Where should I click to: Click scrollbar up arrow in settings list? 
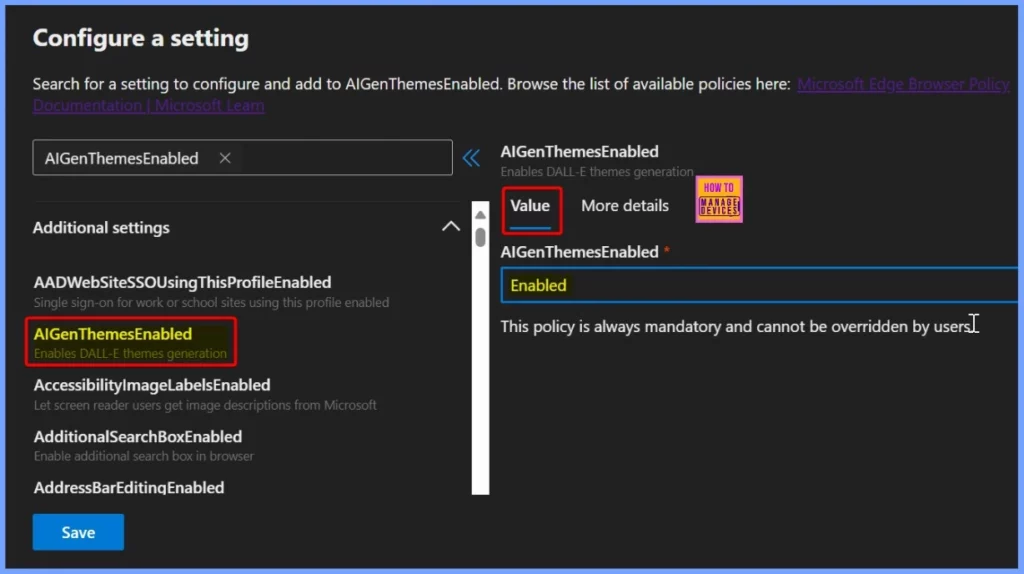[481, 214]
